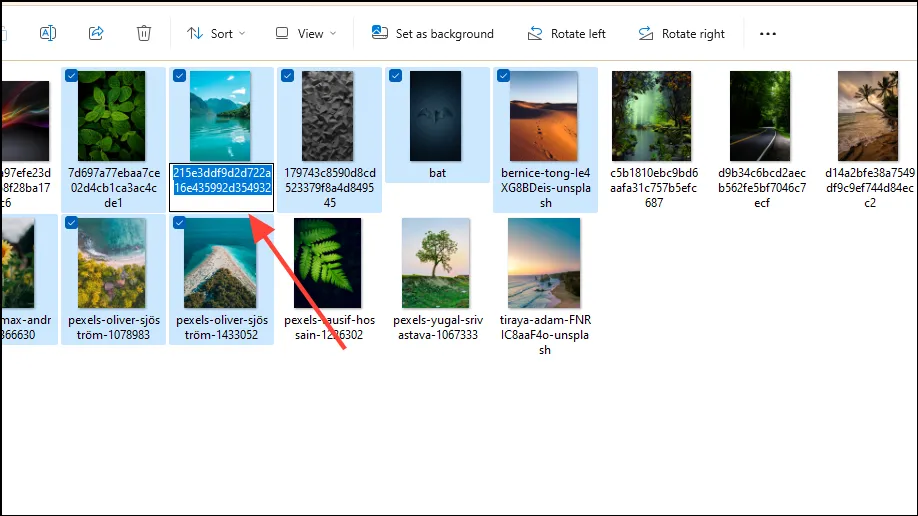Select the lone tree pexels-yugal thumbnail
This screenshot has height=516, width=918.
pyautogui.click(x=436, y=263)
